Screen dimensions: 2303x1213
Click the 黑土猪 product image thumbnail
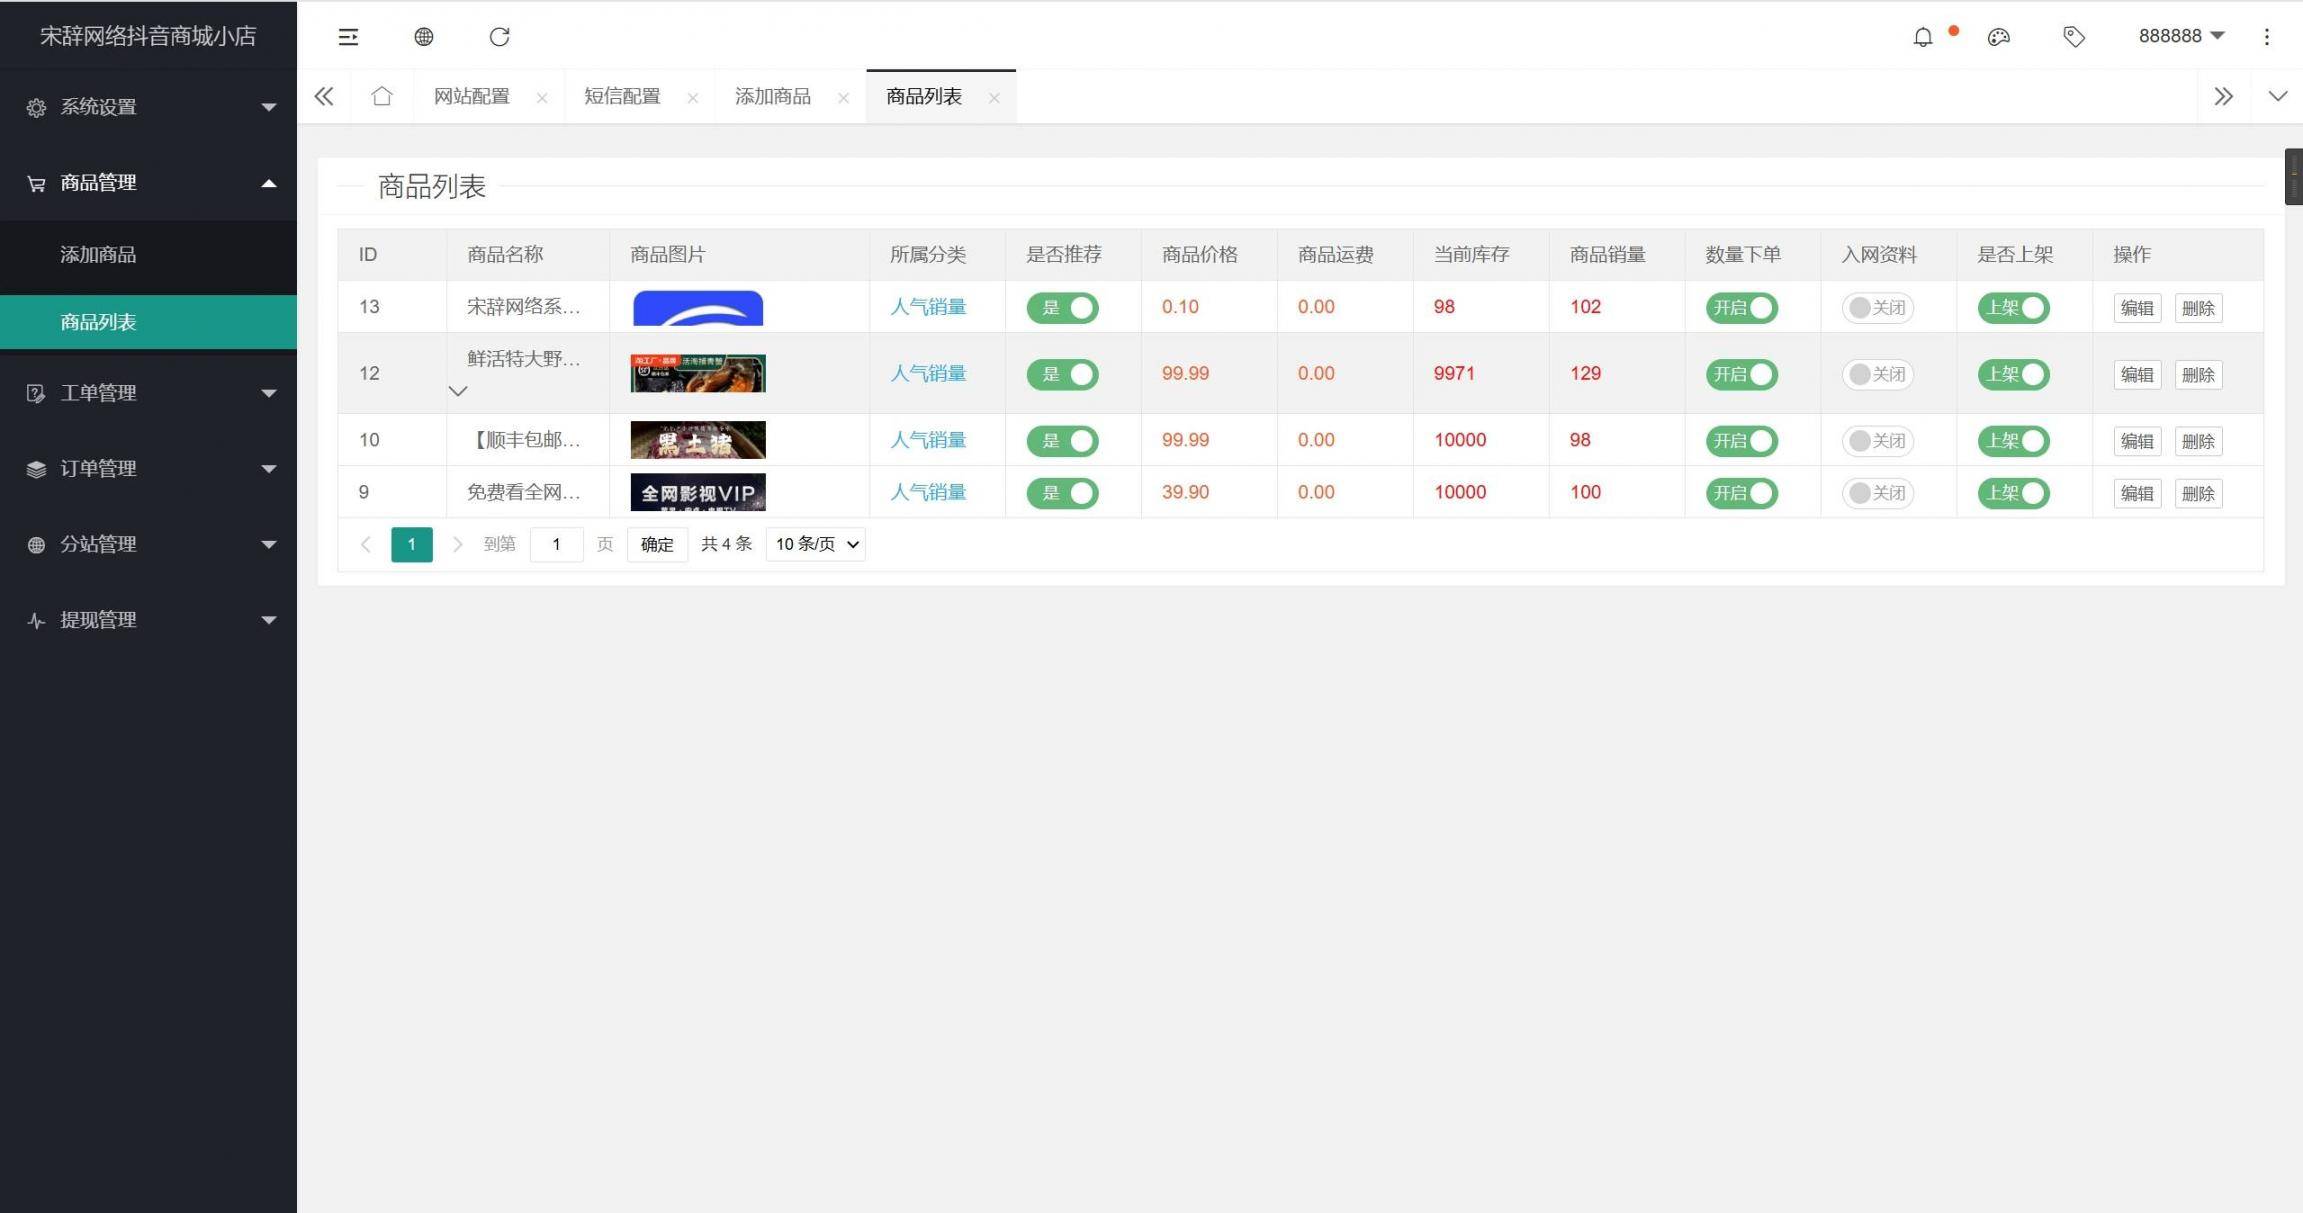[x=697, y=440]
